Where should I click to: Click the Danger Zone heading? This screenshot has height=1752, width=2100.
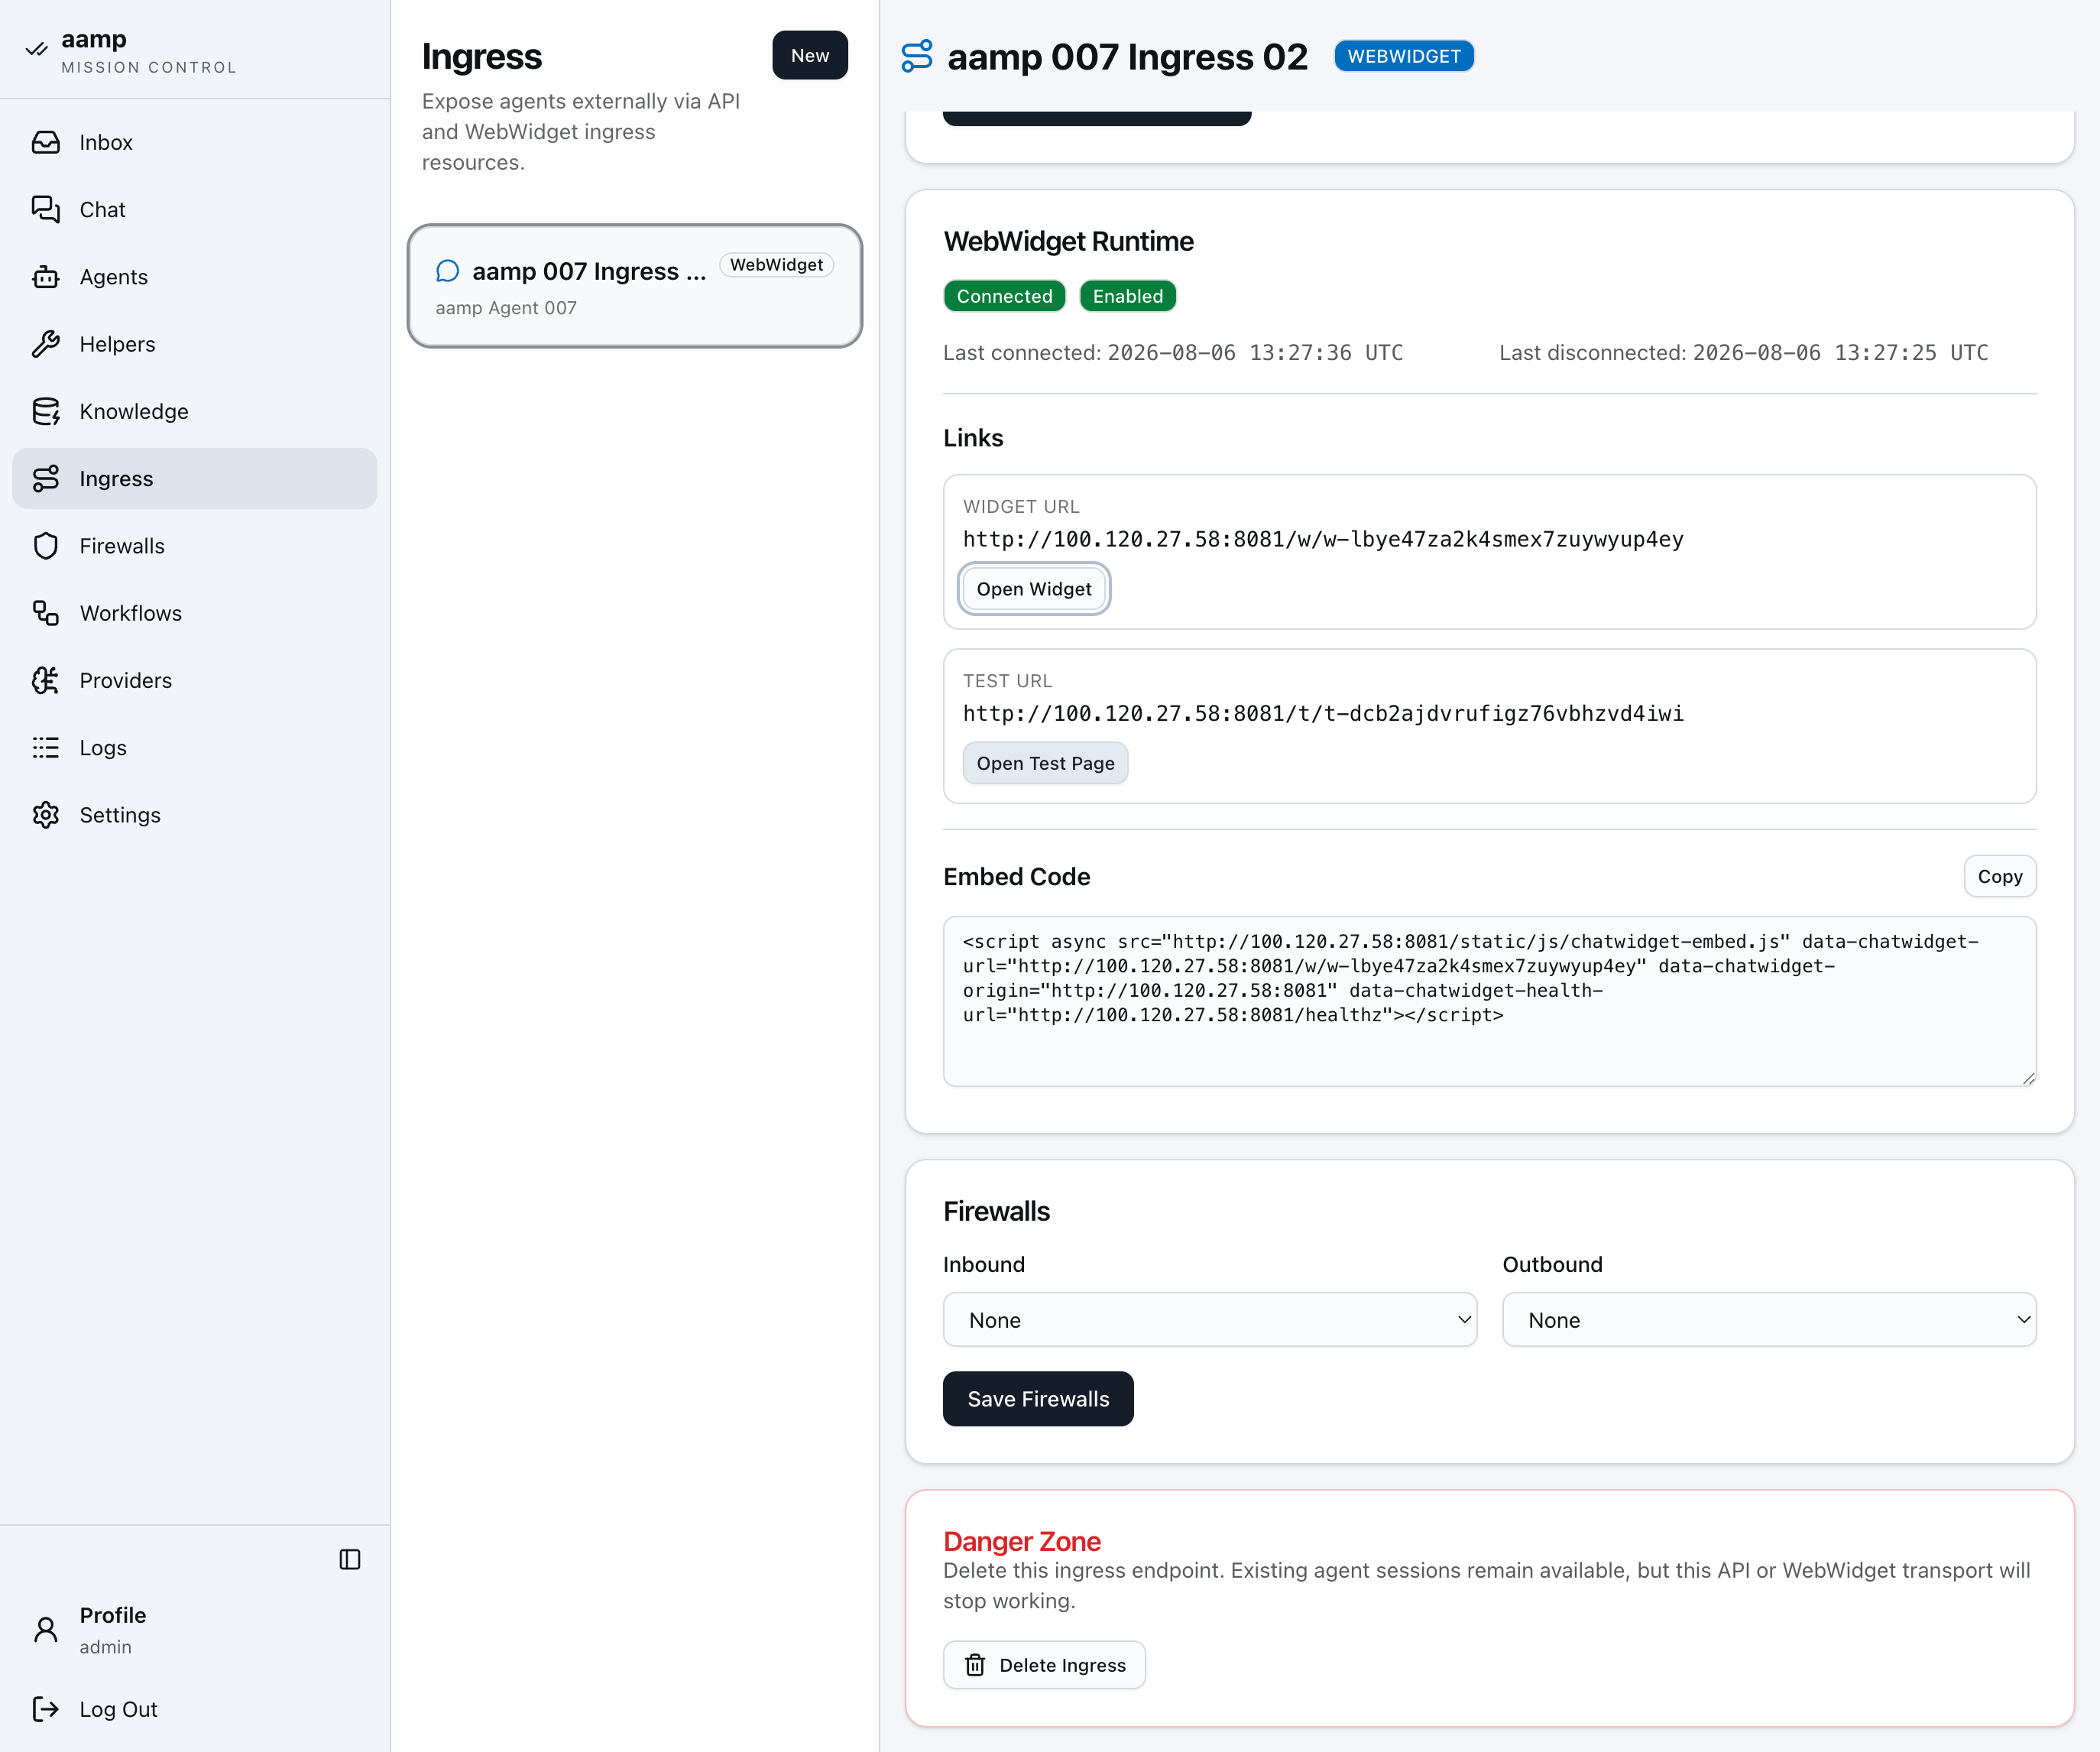click(x=1022, y=1541)
